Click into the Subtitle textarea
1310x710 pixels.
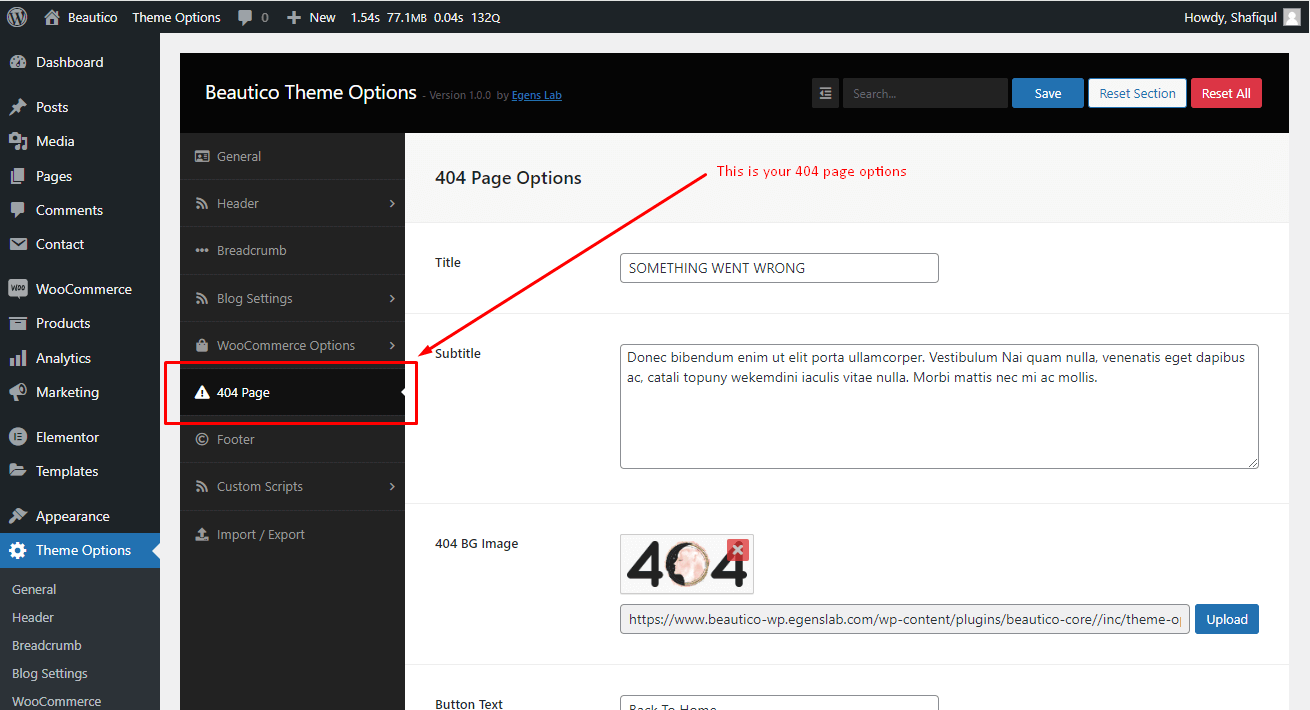tap(939, 406)
